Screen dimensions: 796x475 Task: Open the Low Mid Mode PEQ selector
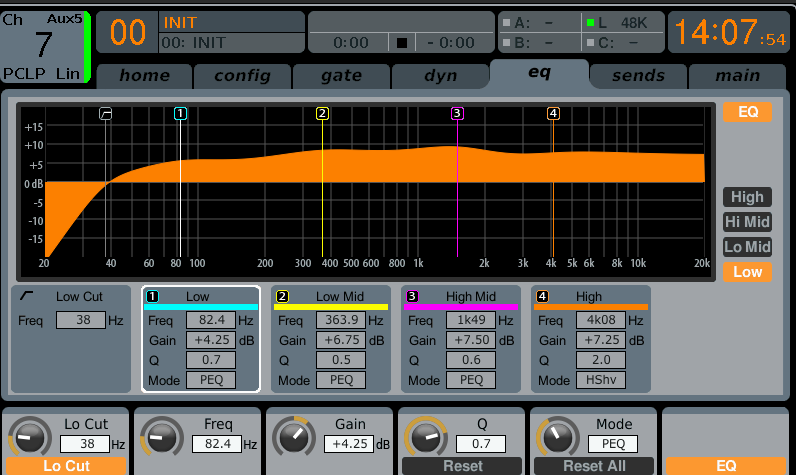pos(341,380)
